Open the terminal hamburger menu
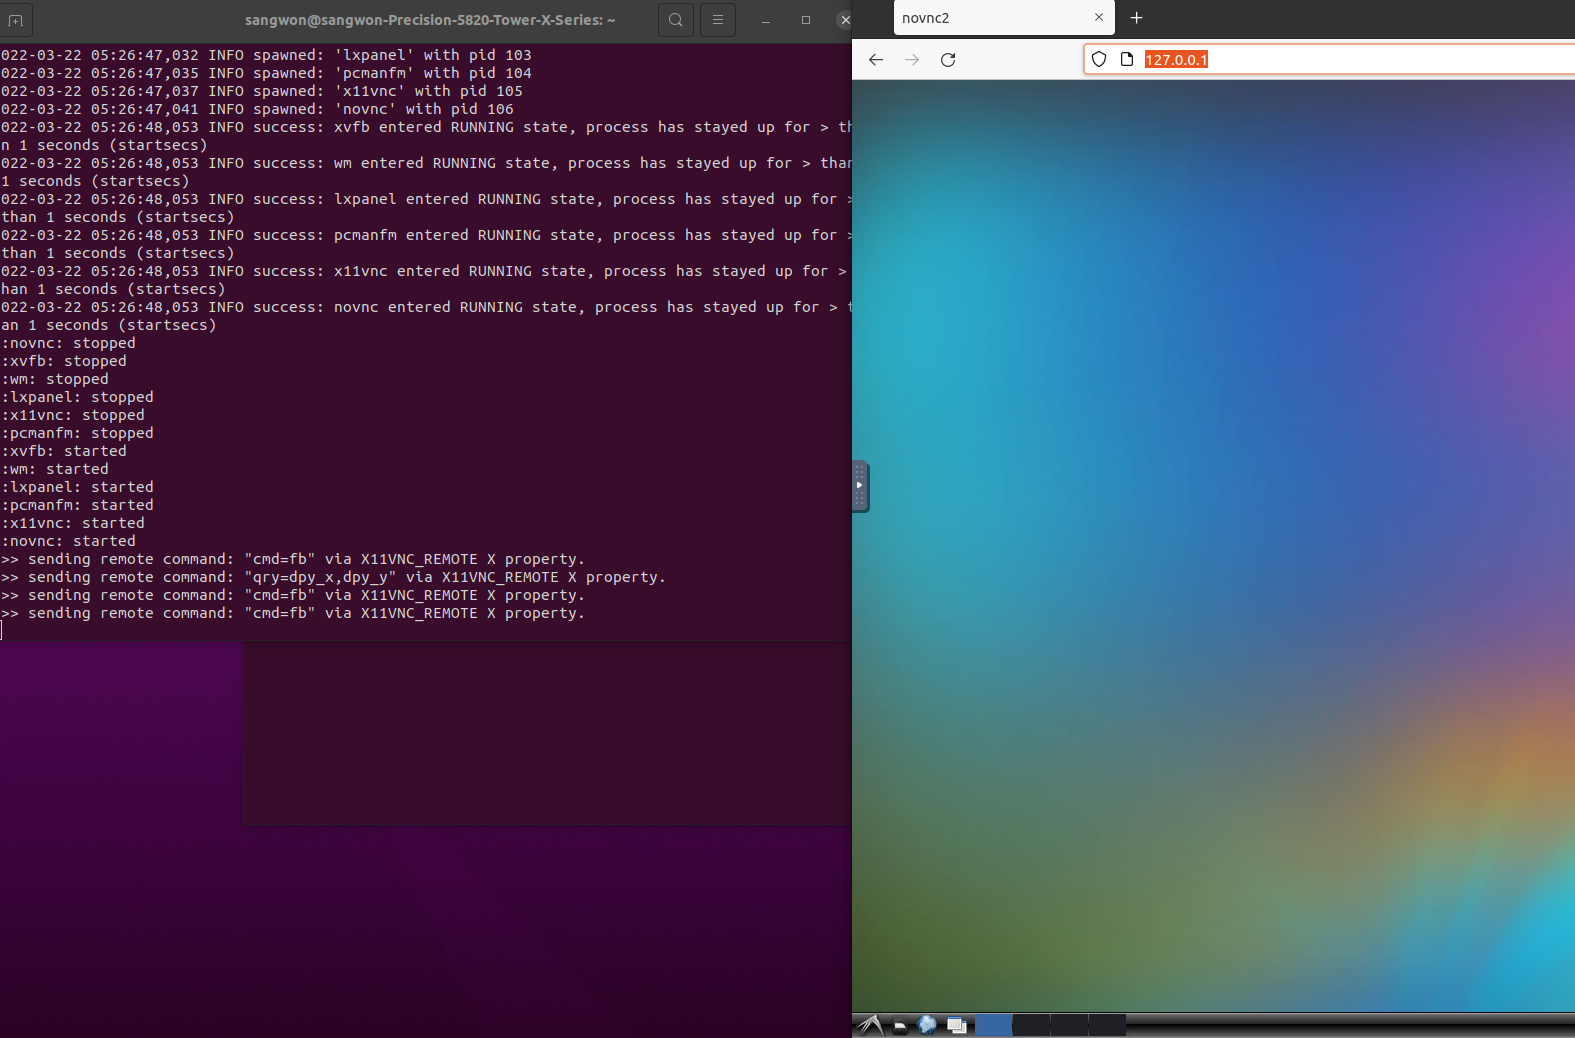Image resolution: width=1575 pixels, height=1038 pixels. [x=718, y=20]
